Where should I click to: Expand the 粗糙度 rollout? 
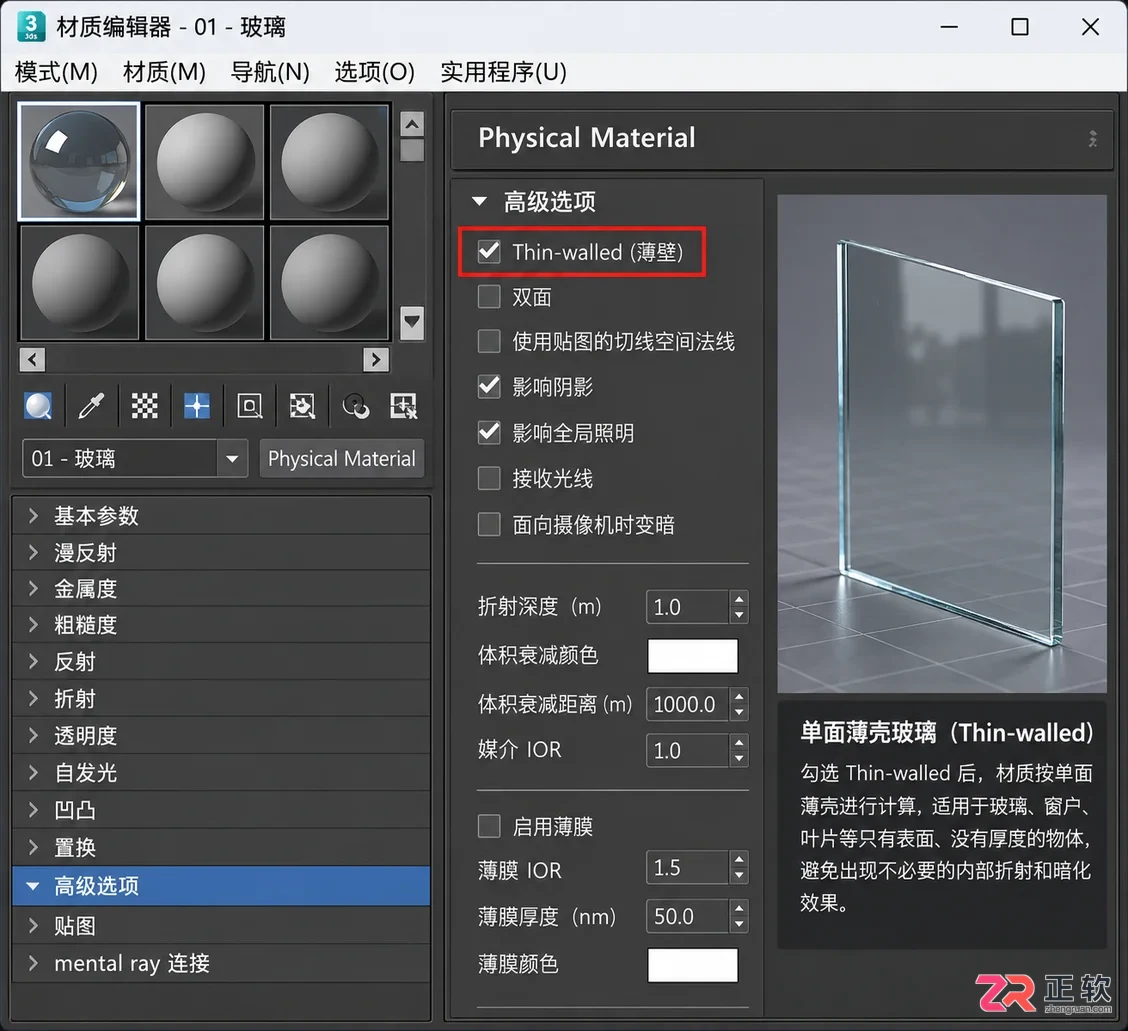221,624
